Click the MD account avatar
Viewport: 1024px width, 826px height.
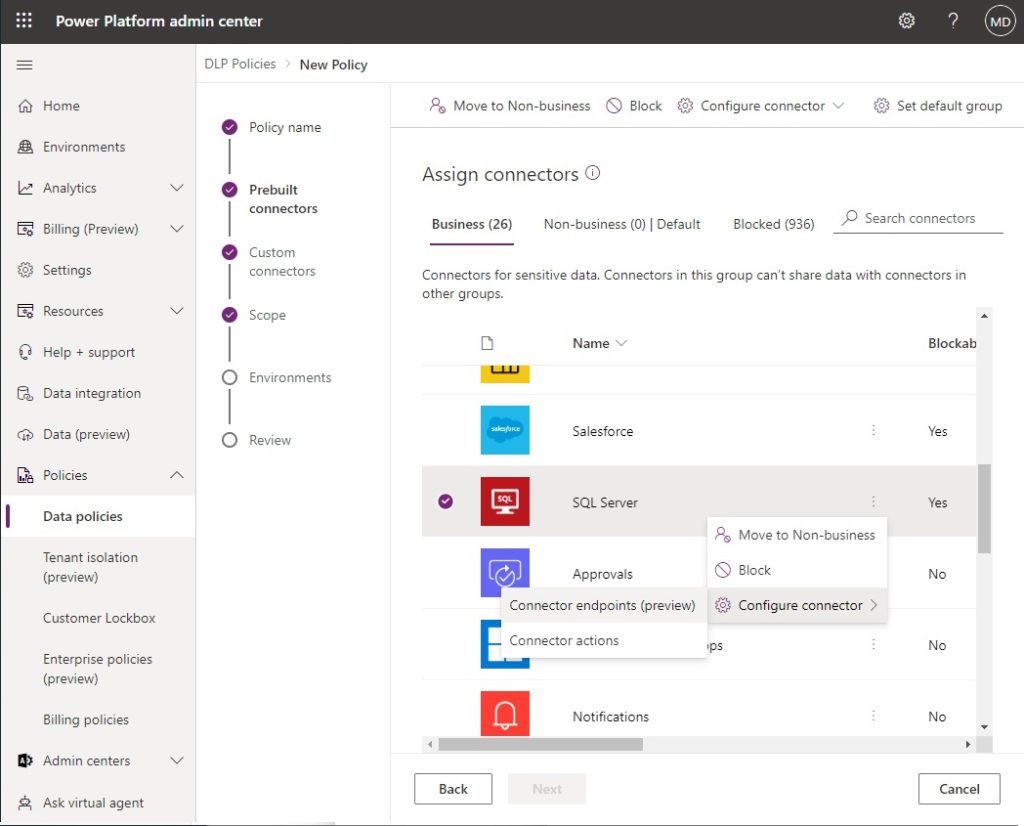pos(1000,20)
